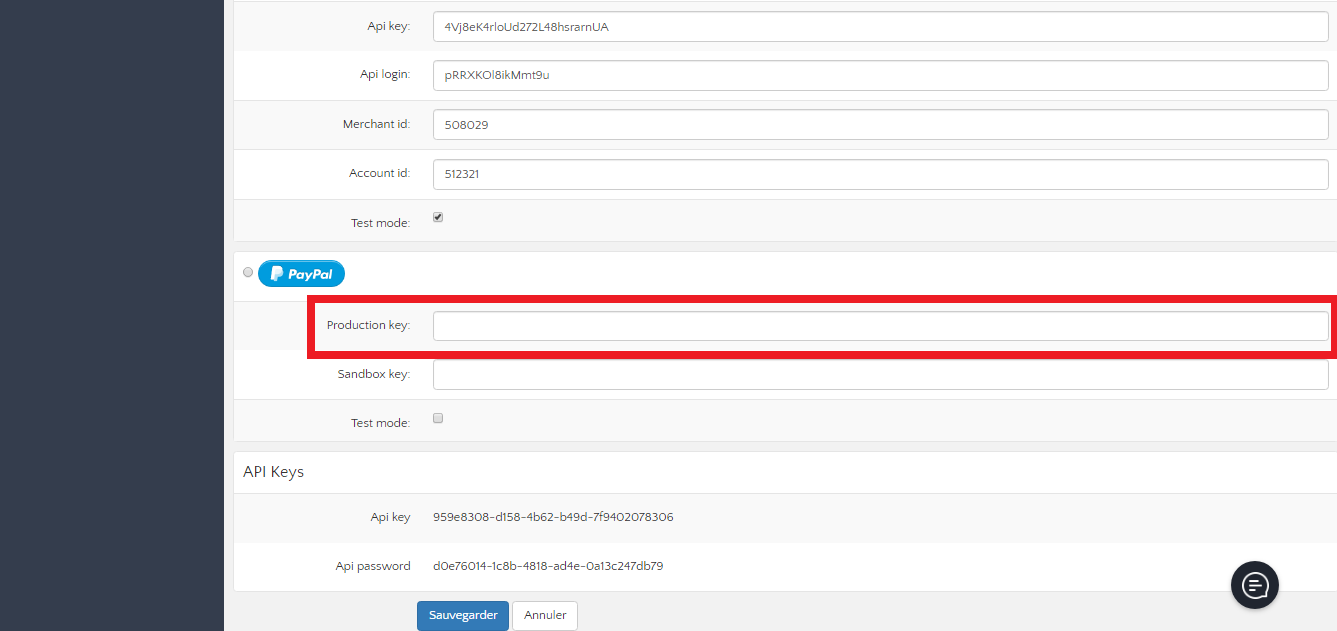
Task: Click the Annuler button
Action: [545, 615]
